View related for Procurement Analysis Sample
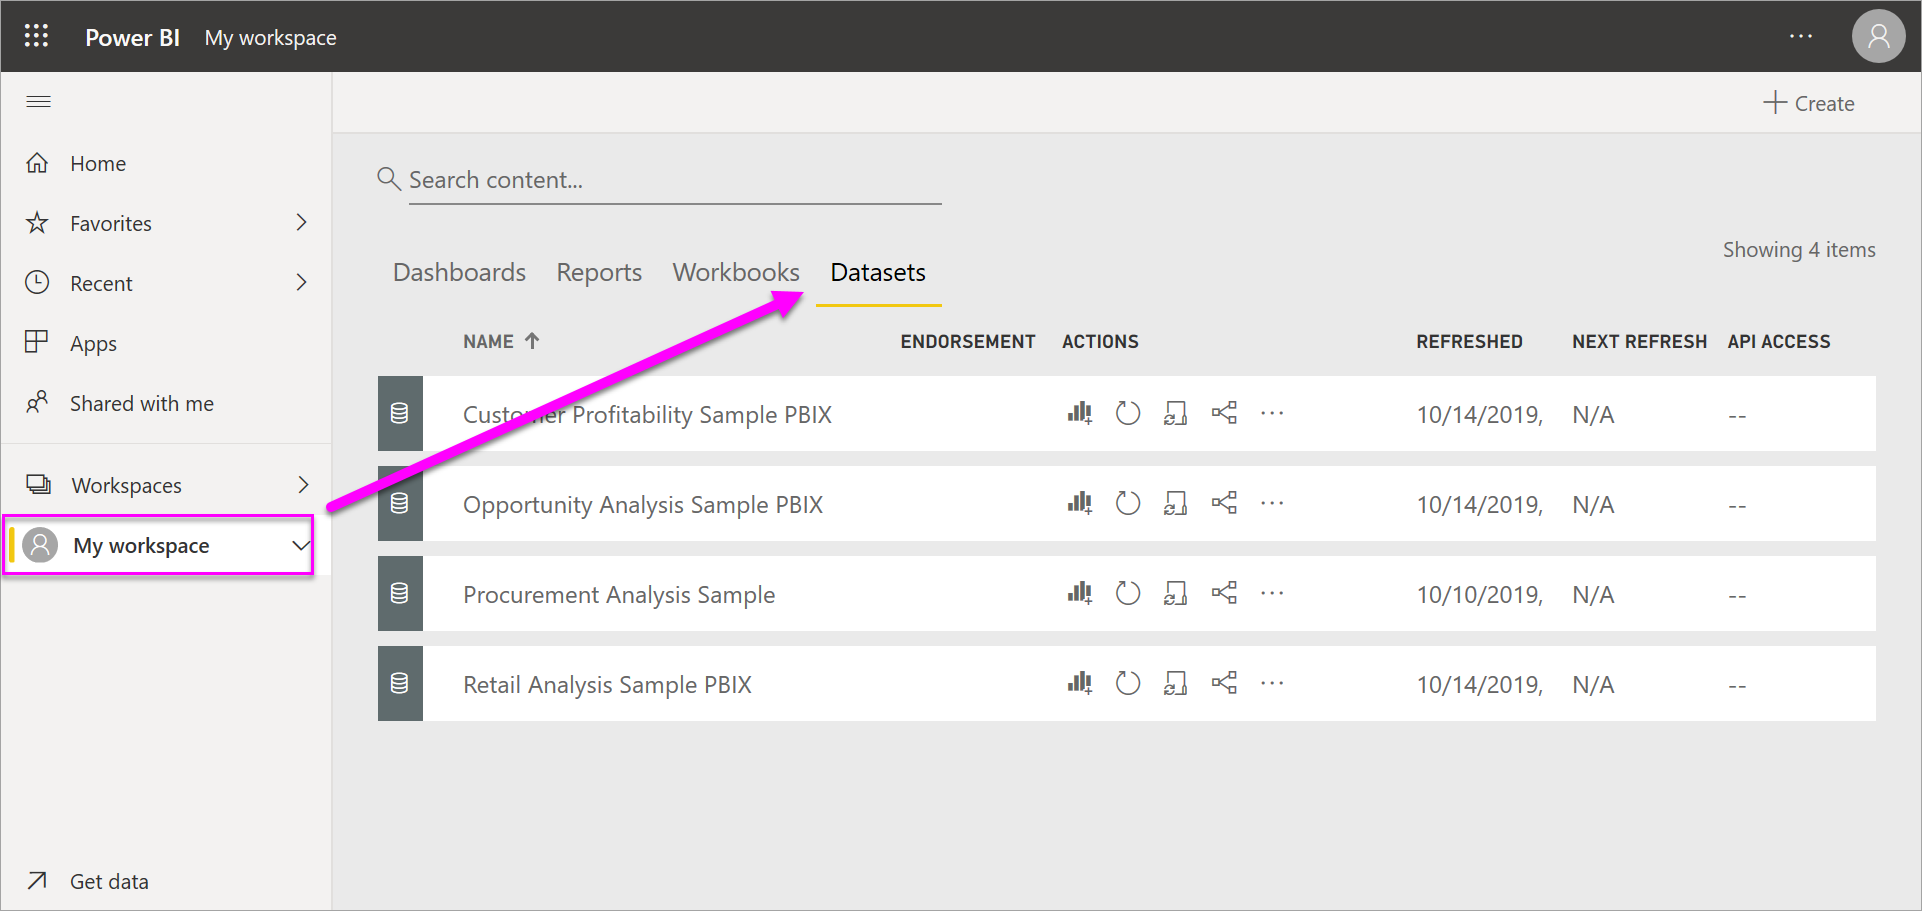1922x911 pixels. click(x=1224, y=593)
